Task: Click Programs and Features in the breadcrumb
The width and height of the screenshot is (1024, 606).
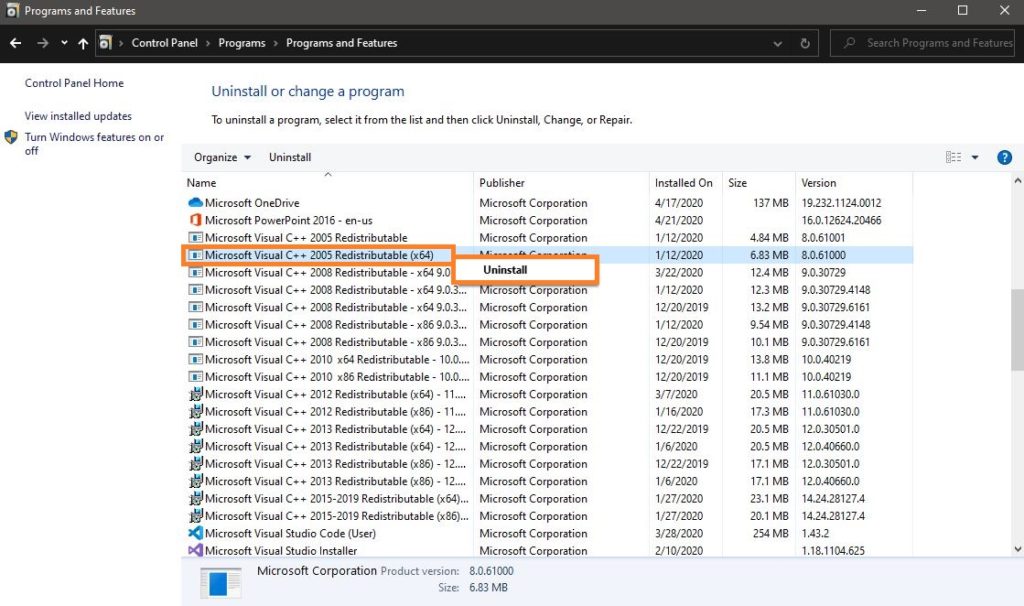Action: point(342,43)
